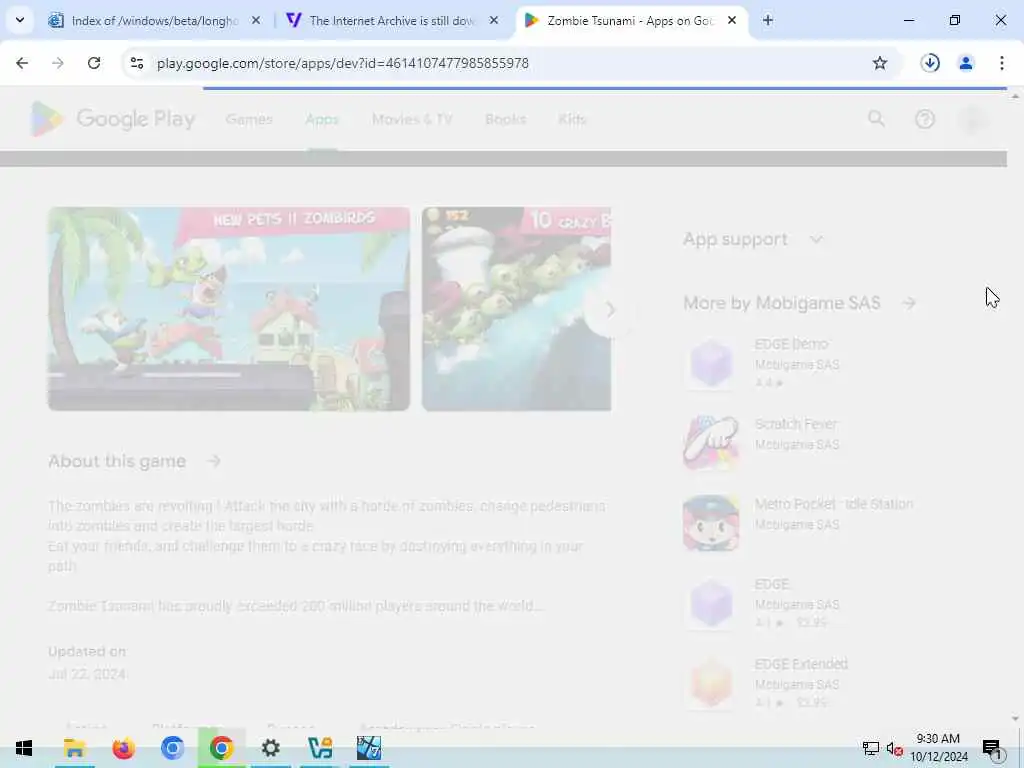The image size is (1024, 768).
Task: Open the Books section
Action: tap(505, 120)
